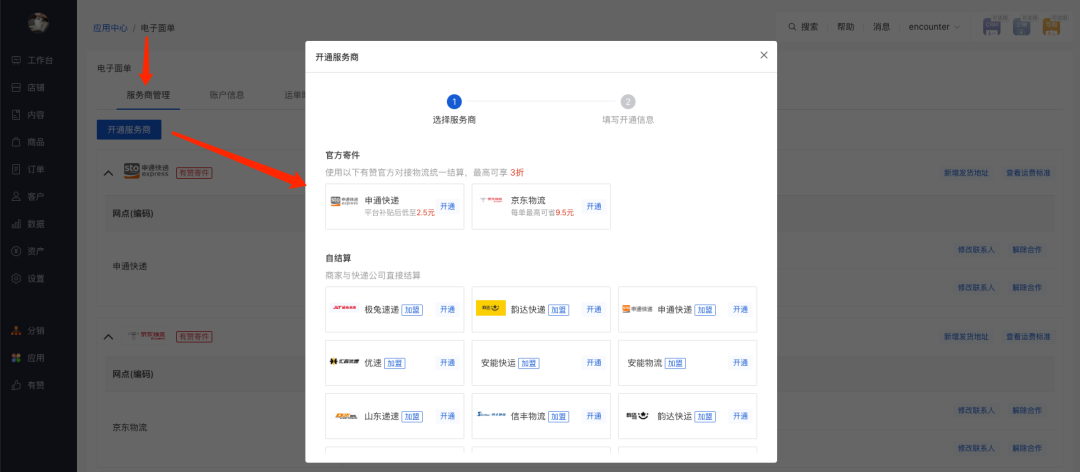Click step 1 选择服务商
This screenshot has height=472, width=1080.
tap(454, 110)
